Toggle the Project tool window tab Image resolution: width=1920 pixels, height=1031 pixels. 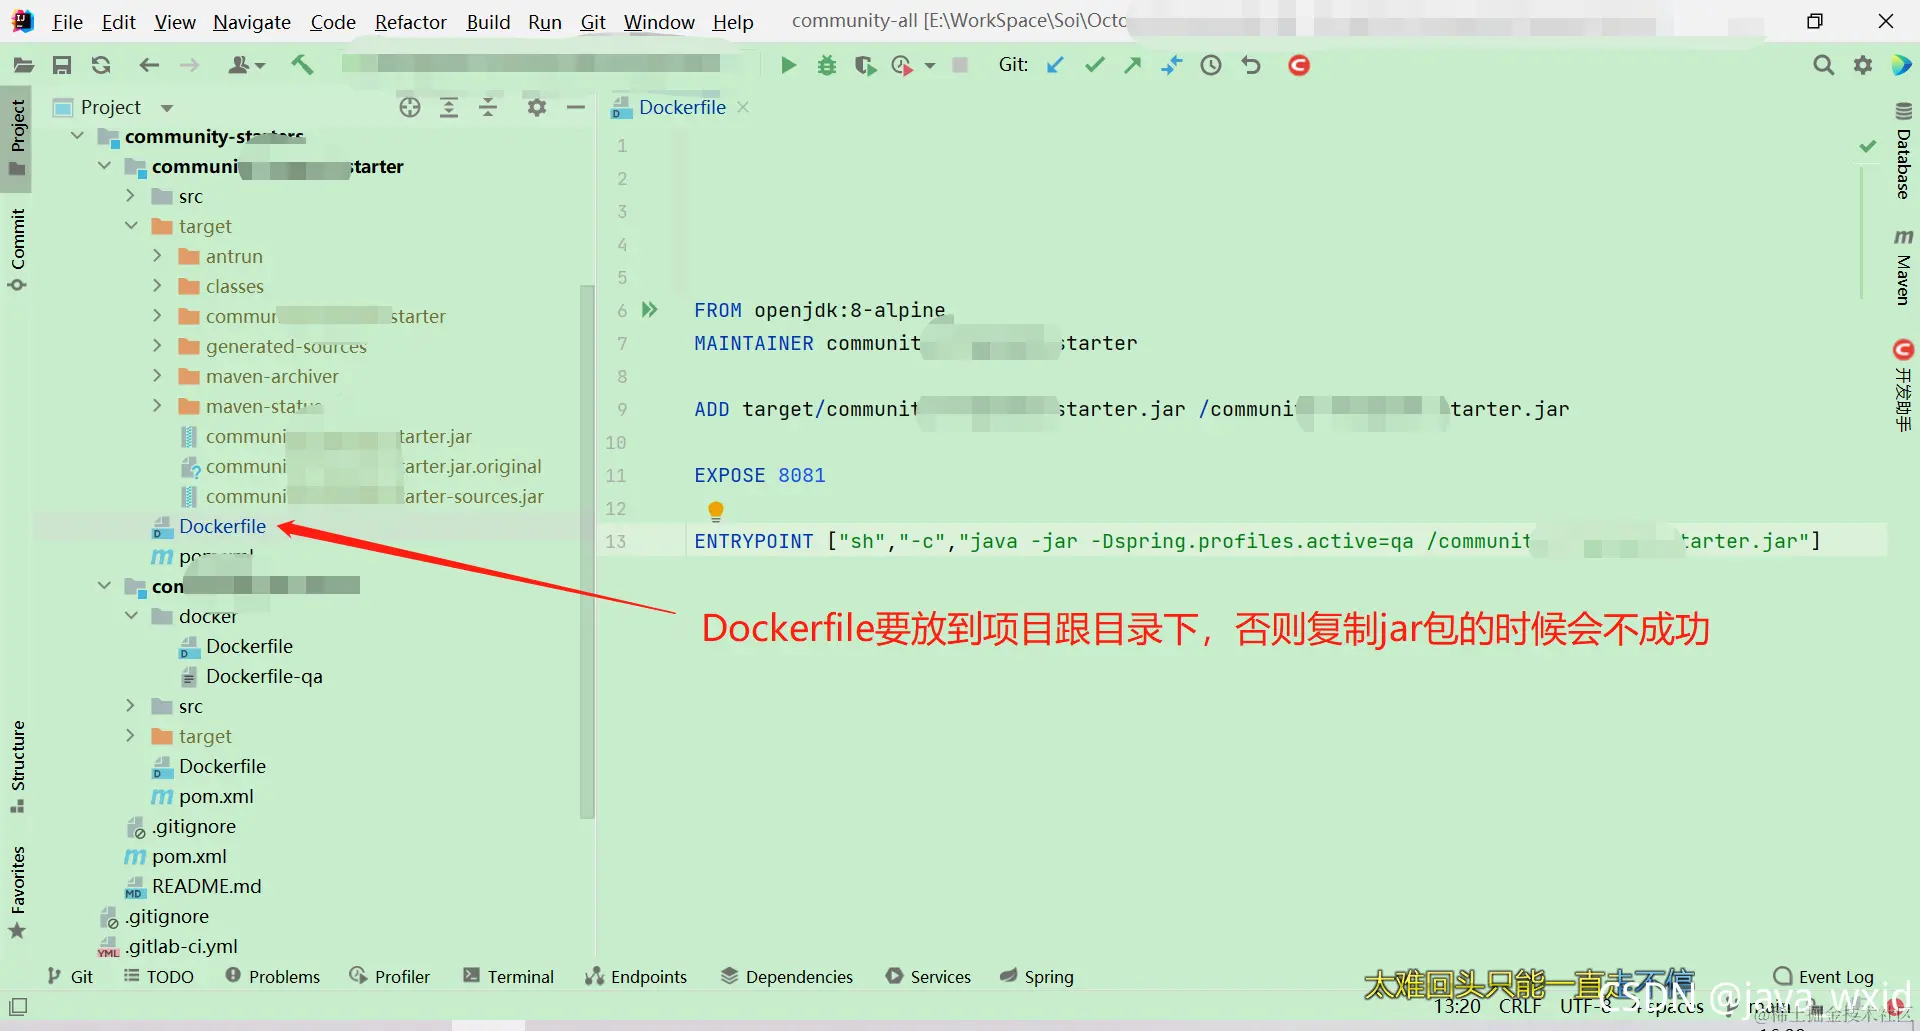click(x=17, y=138)
